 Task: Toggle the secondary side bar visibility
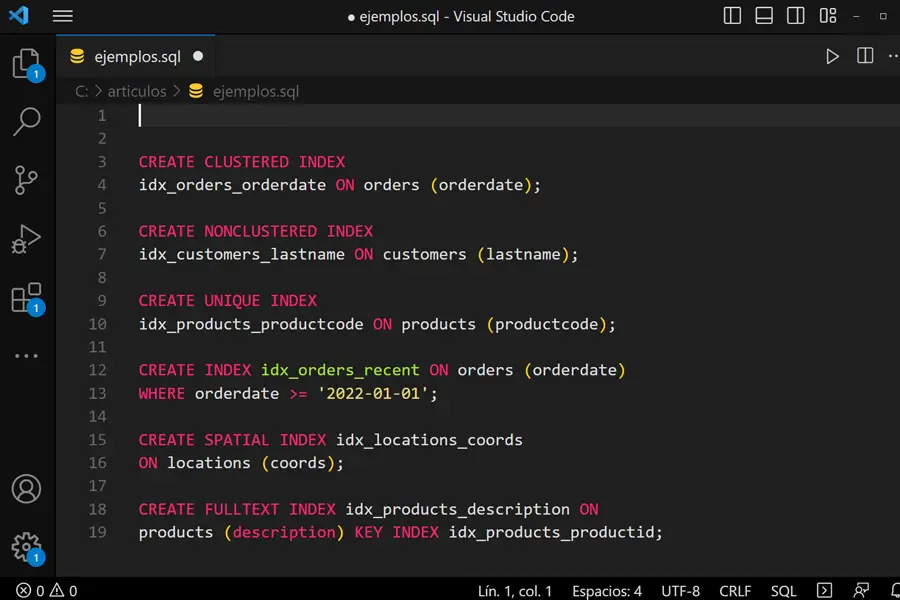click(x=796, y=16)
